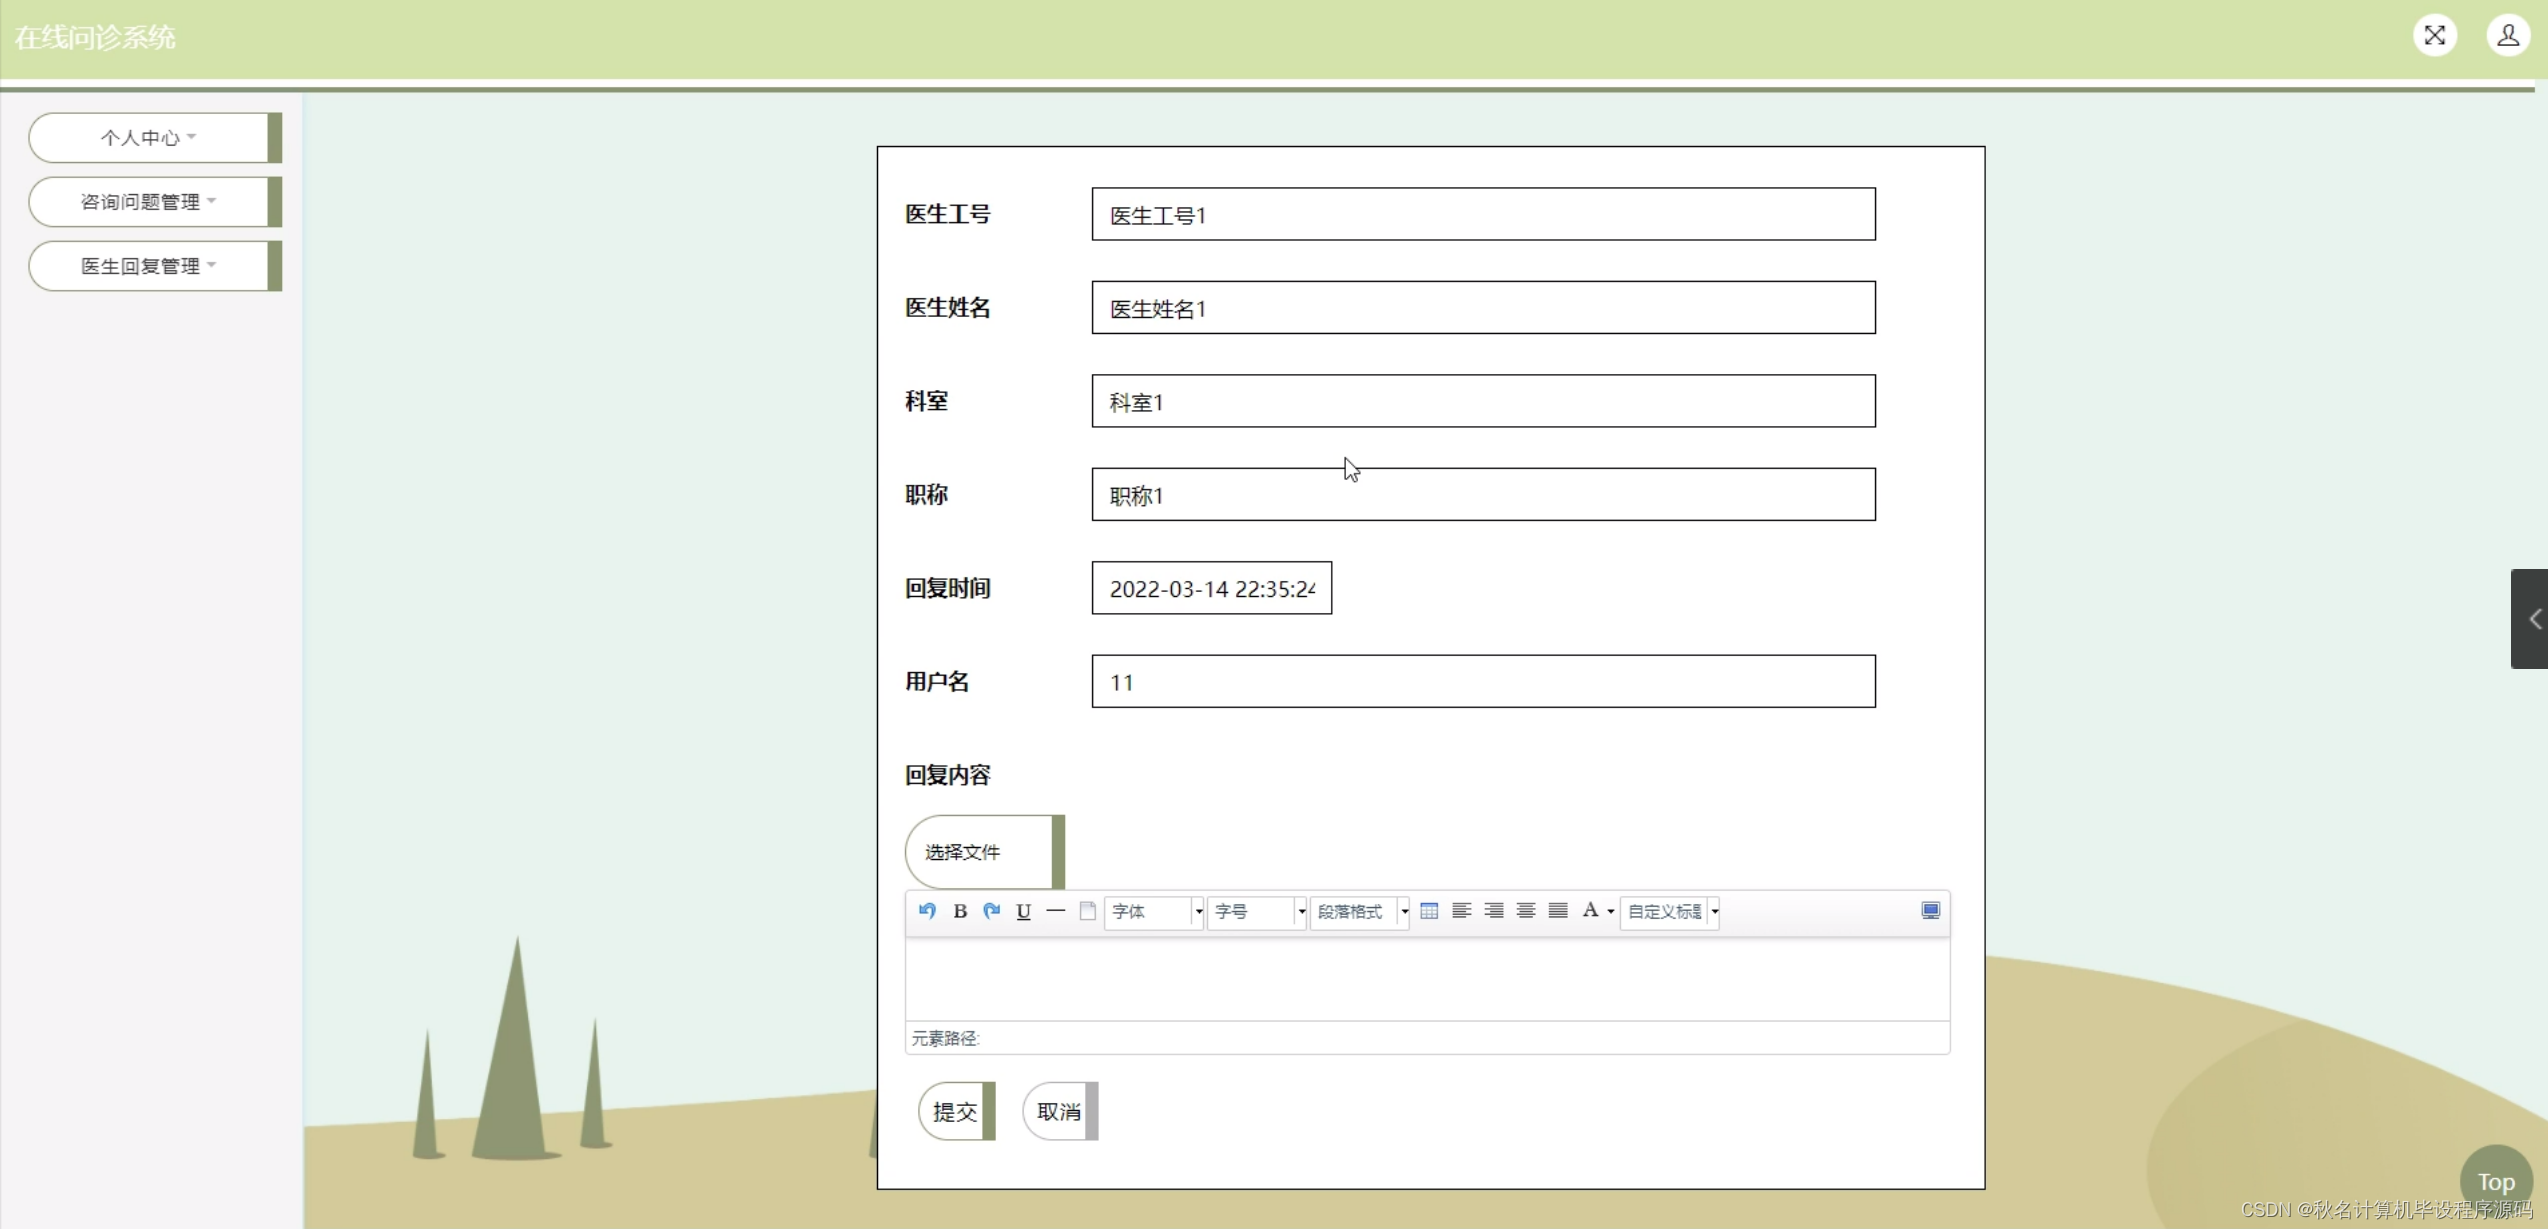Align text center in the editor
The width and height of the screenshot is (2548, 1229).
1525,911
